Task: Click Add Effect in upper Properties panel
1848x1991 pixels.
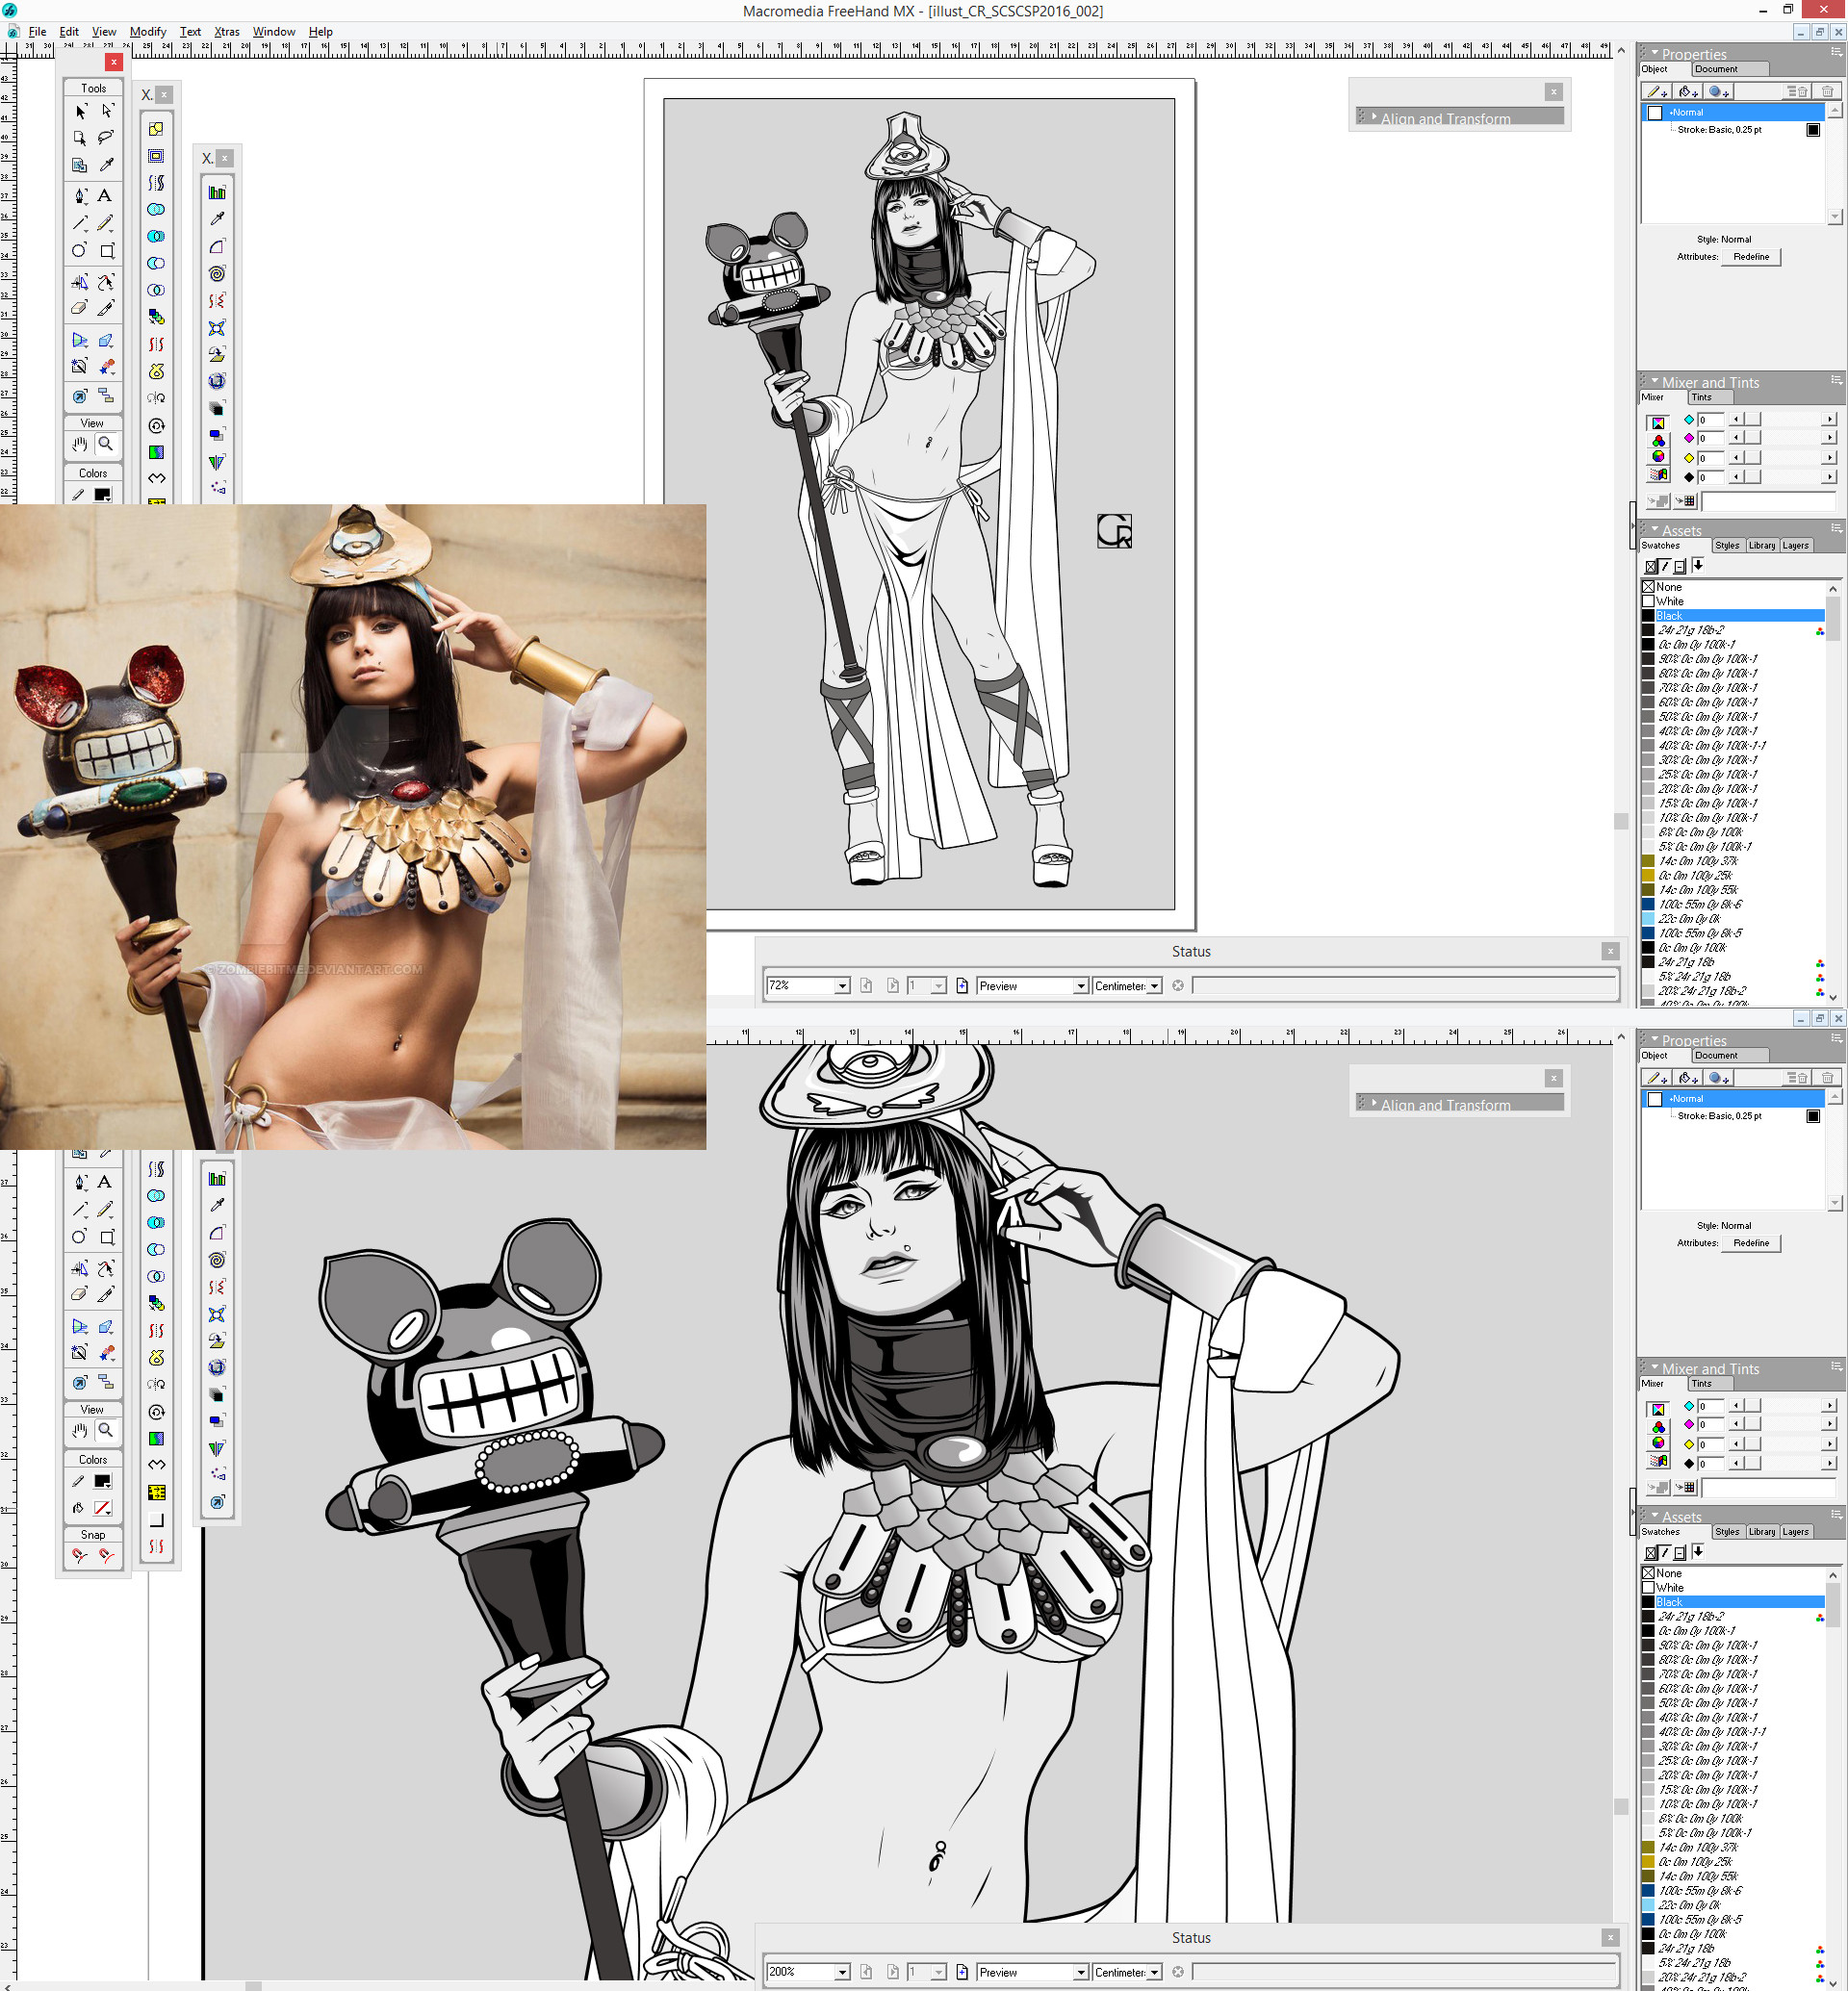Action: (1720, 92)
